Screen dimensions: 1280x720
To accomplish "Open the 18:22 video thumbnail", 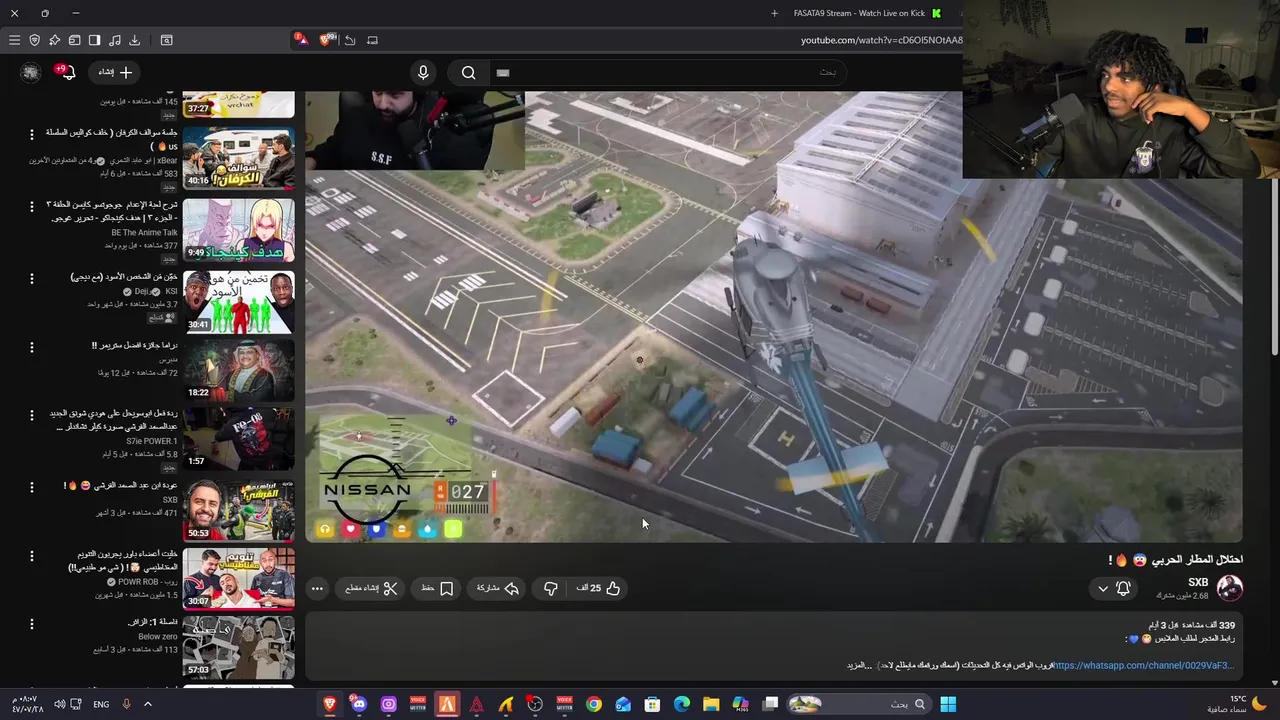I will [x=239, y=370].
